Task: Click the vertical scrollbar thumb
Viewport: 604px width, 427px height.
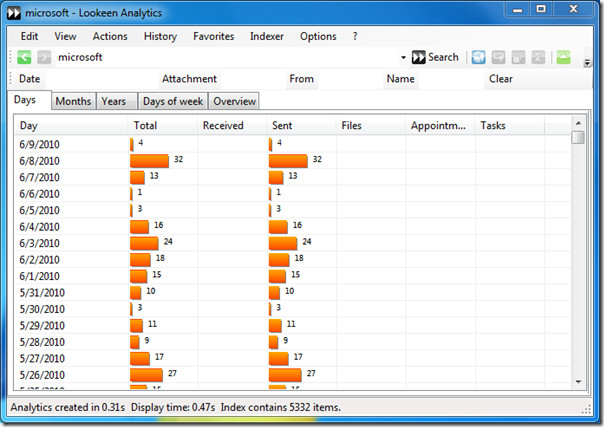Action: pos(578,137)
